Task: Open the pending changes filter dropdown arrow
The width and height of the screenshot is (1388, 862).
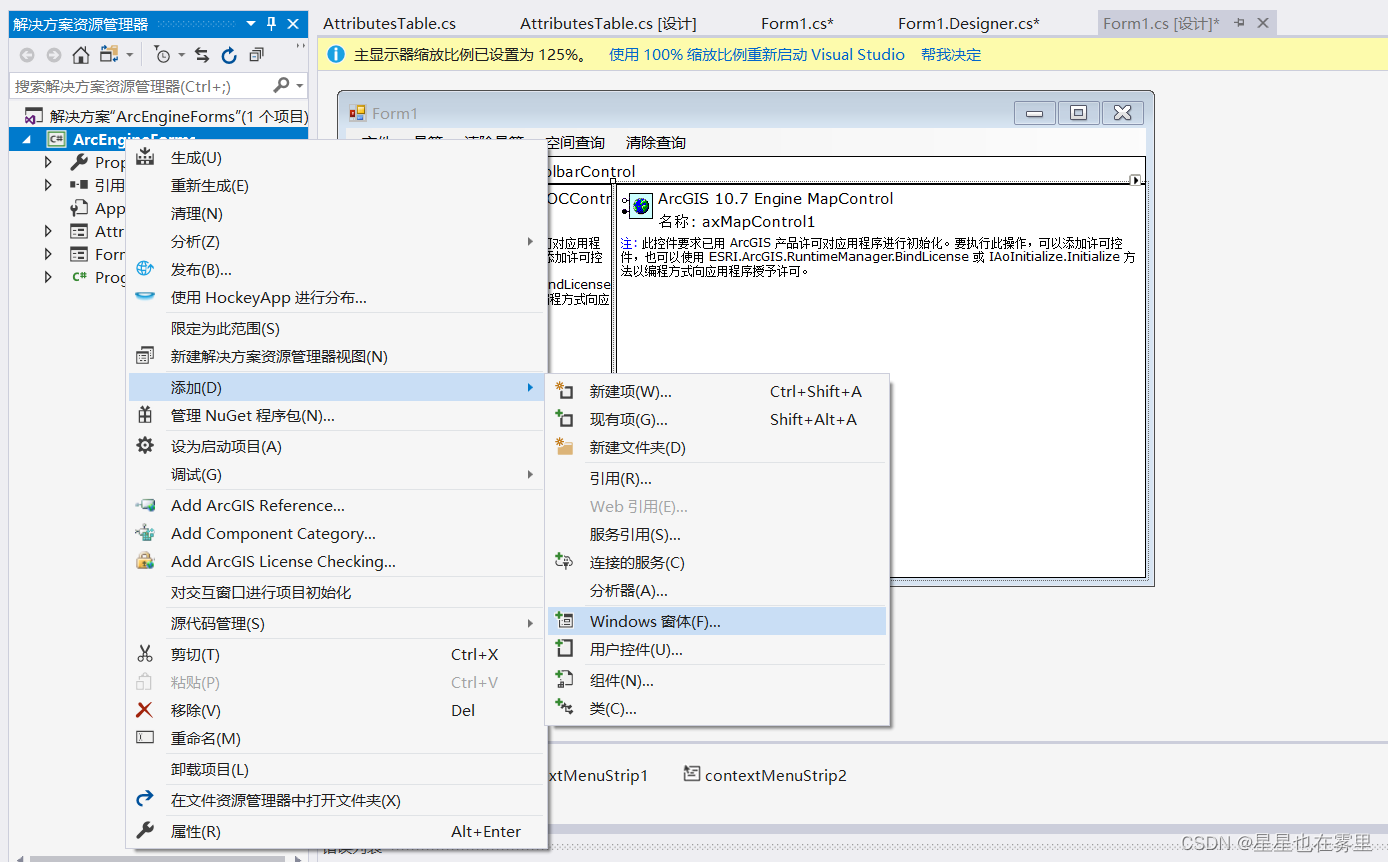Action: (181, 55)
